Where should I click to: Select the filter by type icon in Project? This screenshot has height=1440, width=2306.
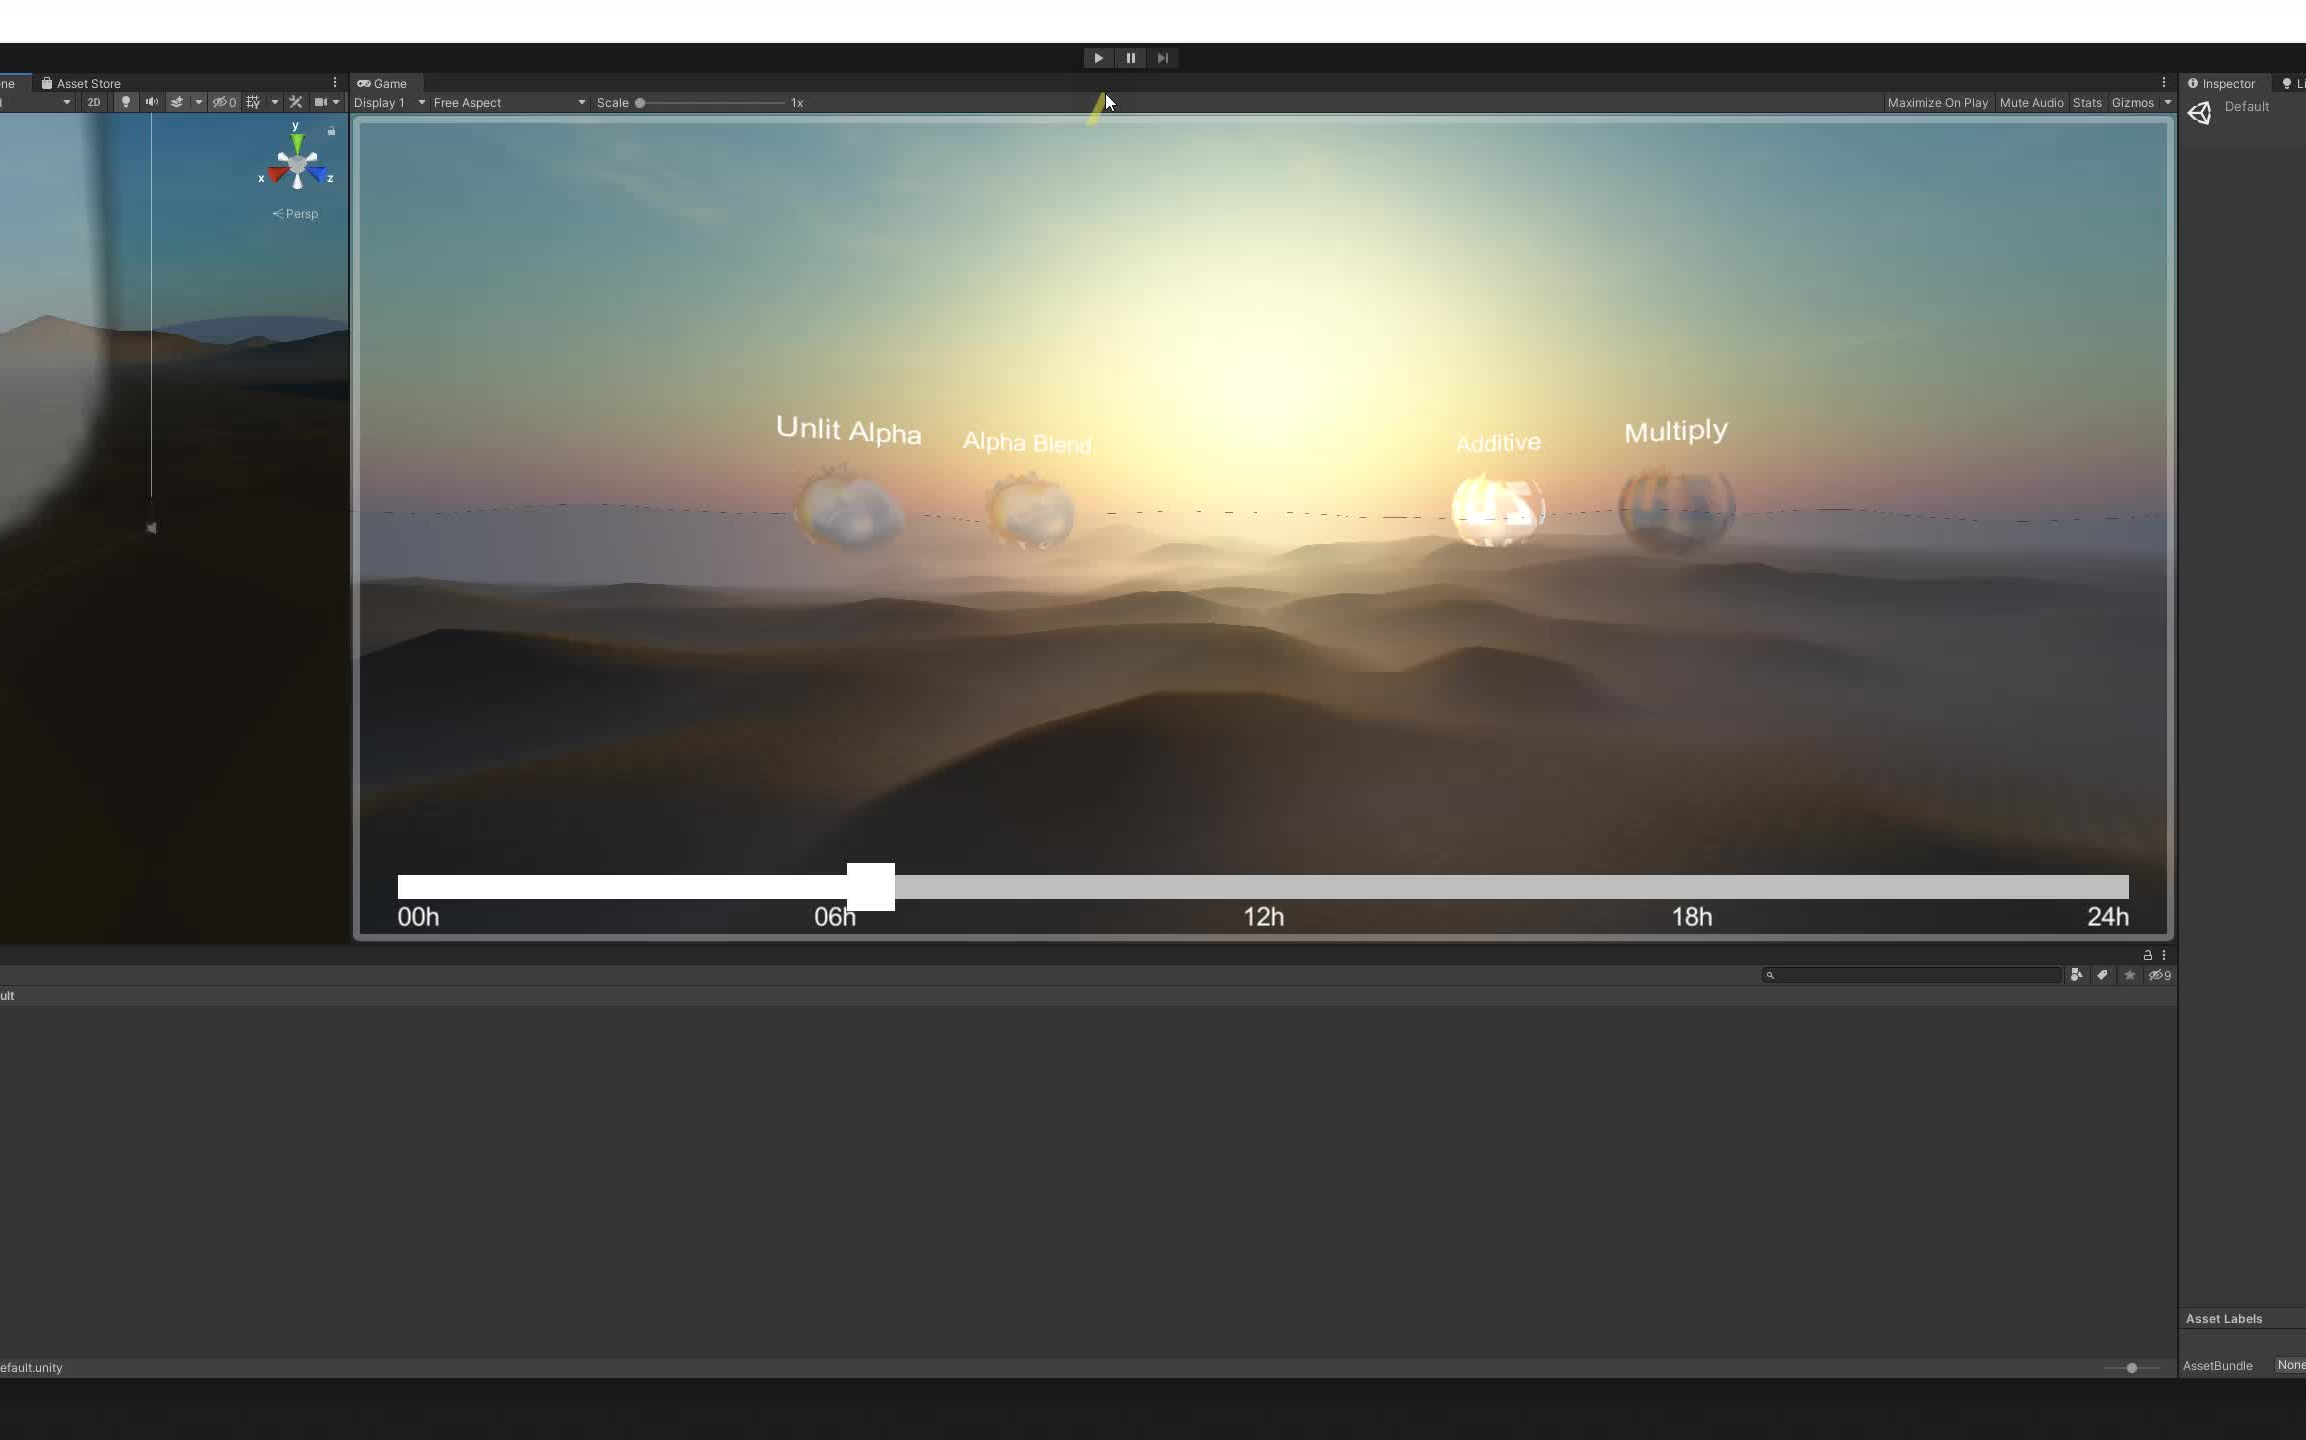[x=2077, y=975]
